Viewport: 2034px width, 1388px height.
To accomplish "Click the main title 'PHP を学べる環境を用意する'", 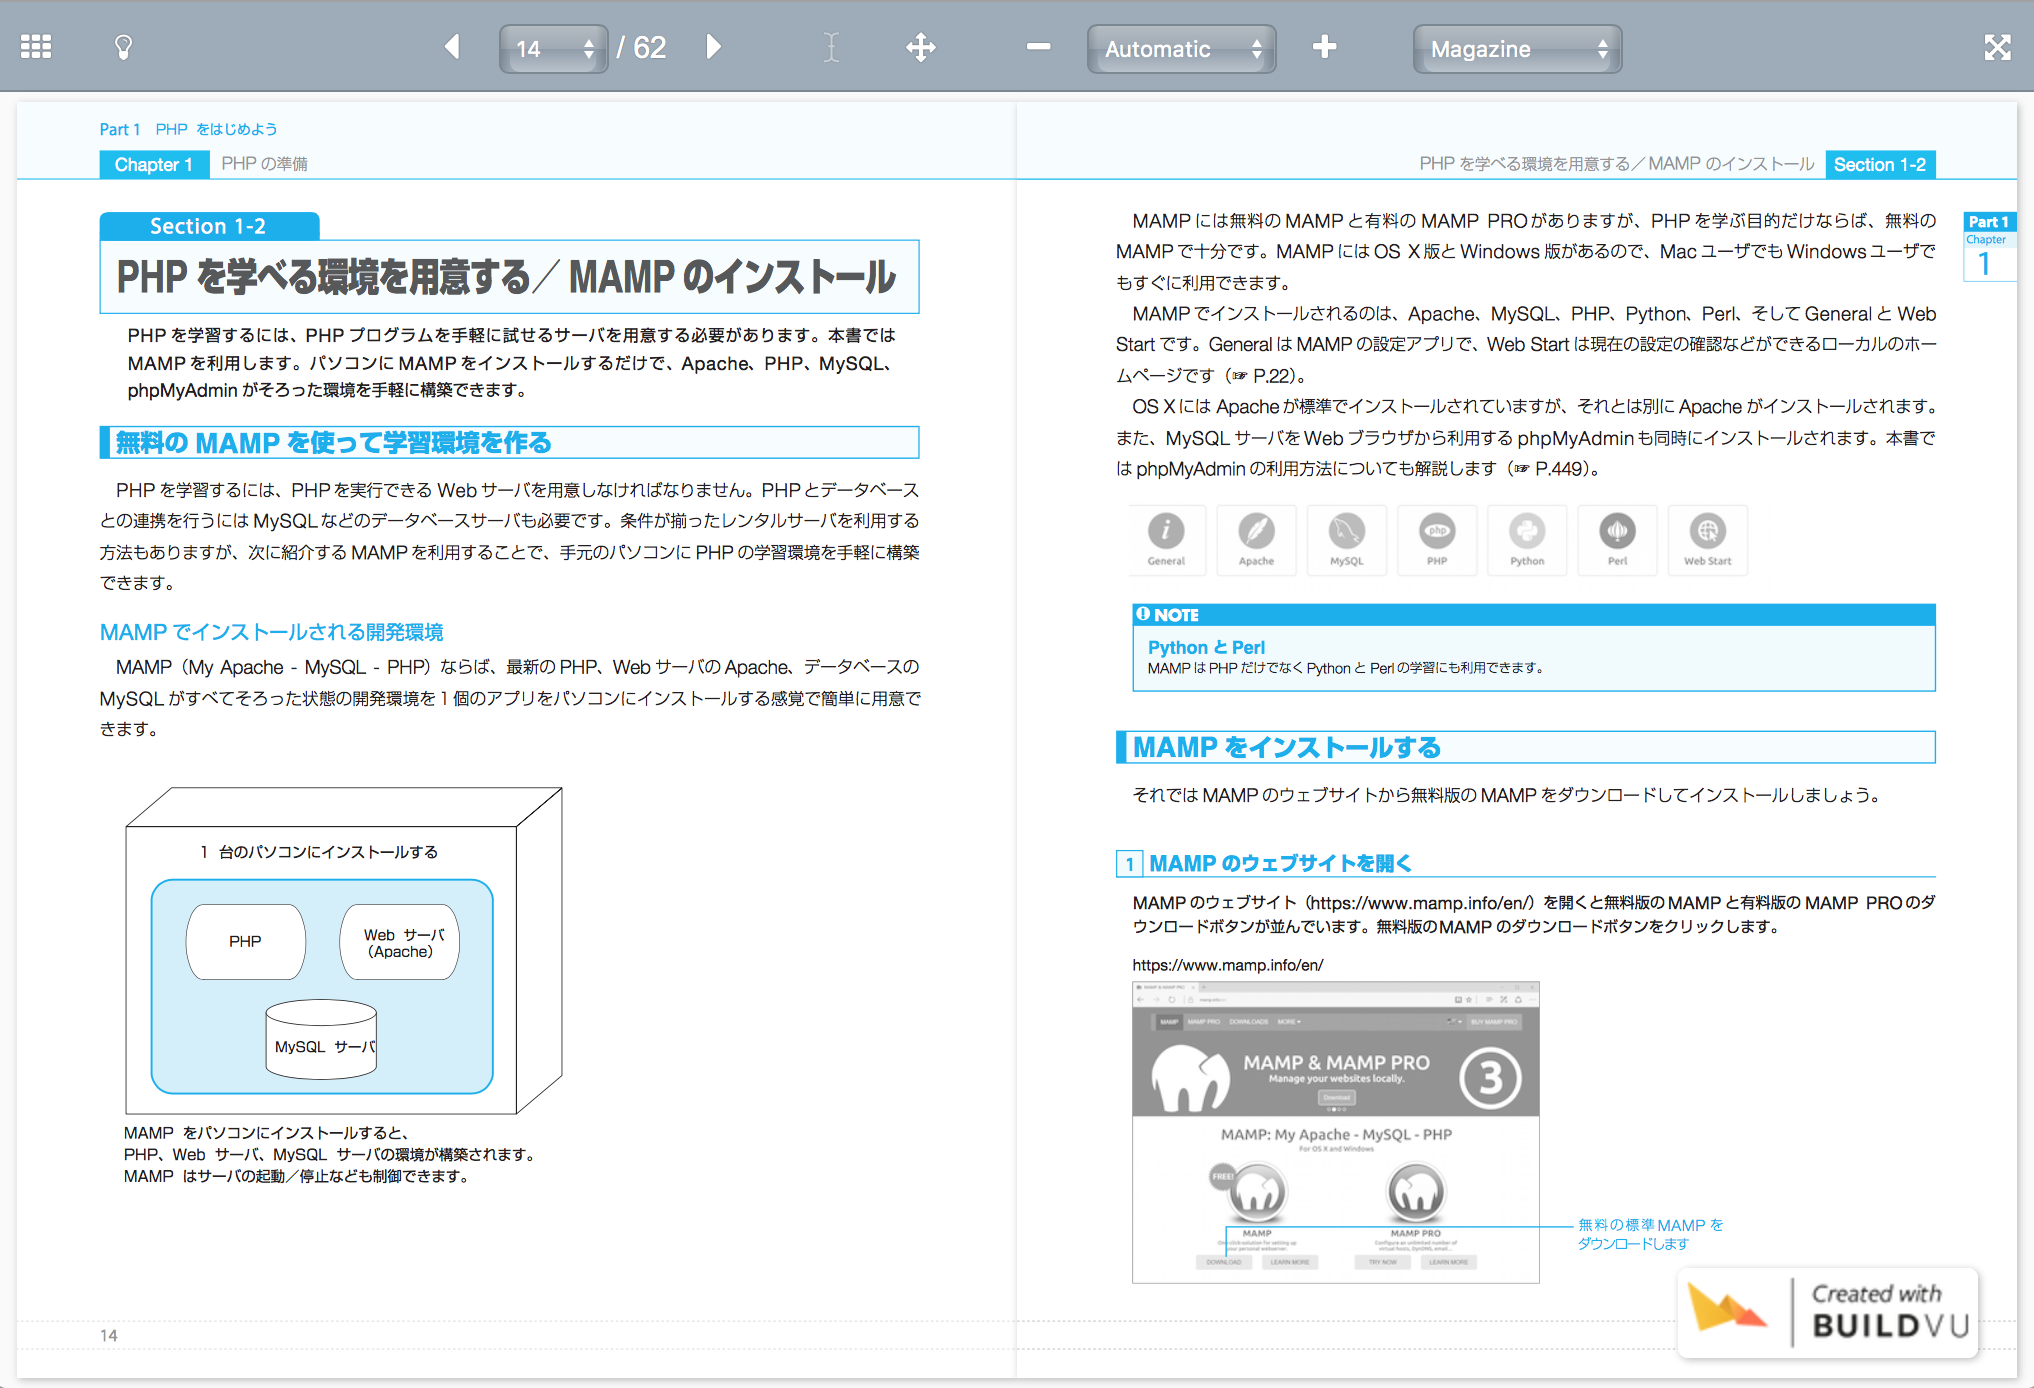I will tap(323, 277).
